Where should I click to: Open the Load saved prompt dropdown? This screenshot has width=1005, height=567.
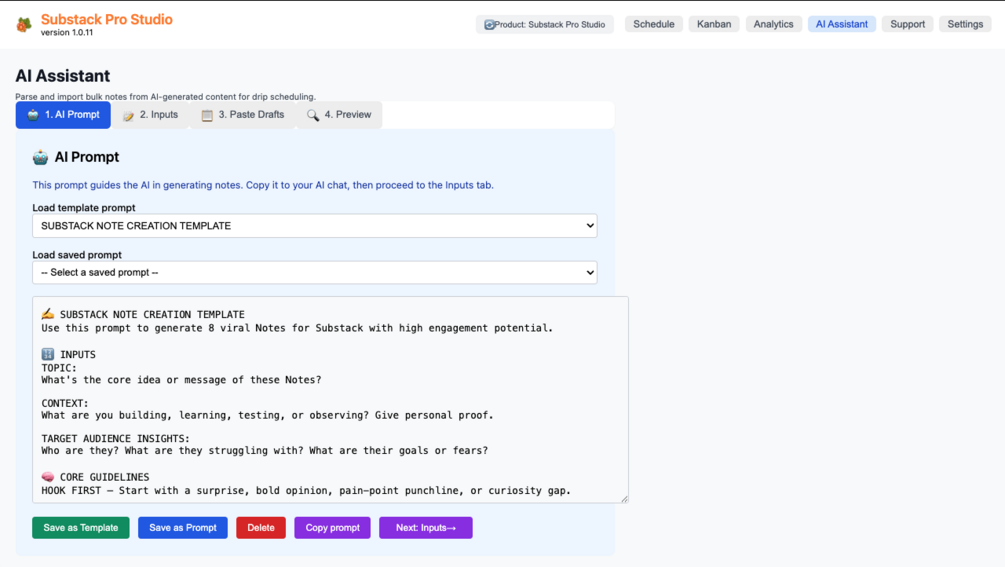pos(314,272)
